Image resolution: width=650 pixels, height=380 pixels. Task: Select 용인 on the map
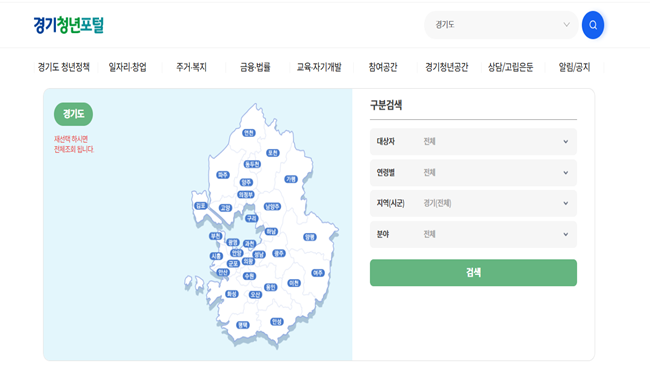271,287
